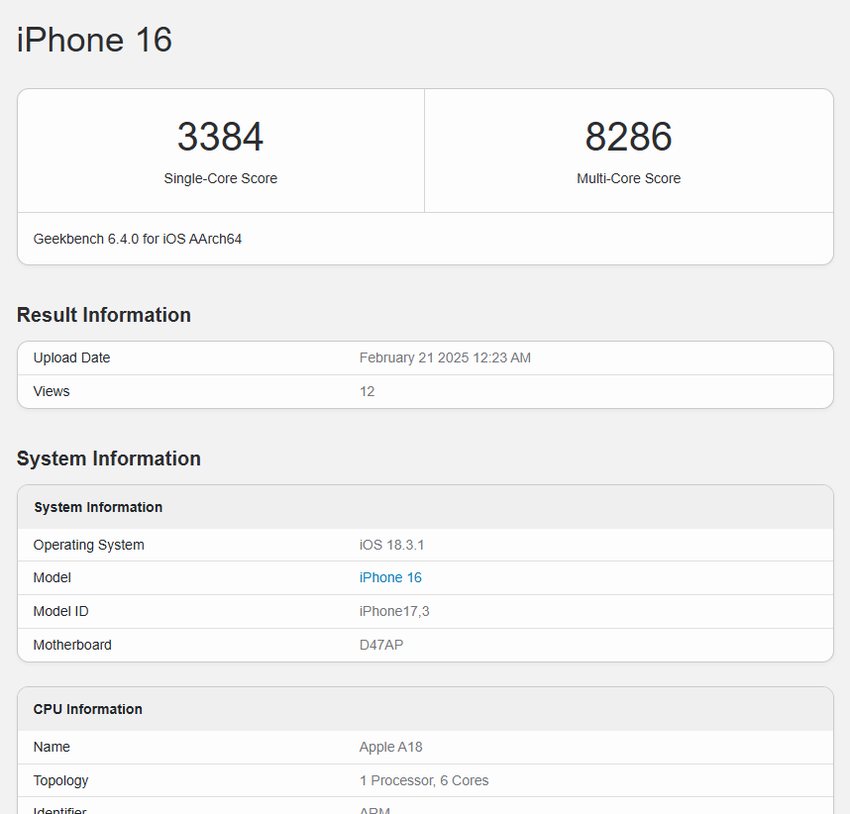Viewport: 850px width, 814px height.
Task: Select the Single-Core Score card
Action: [220, 150]
